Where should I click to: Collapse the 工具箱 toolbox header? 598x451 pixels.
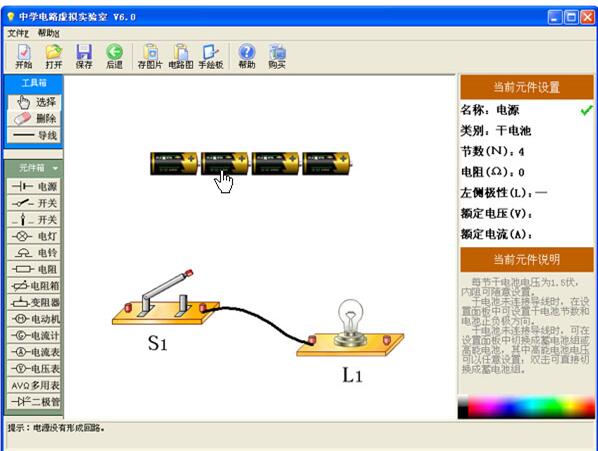(x=34, y=83)
